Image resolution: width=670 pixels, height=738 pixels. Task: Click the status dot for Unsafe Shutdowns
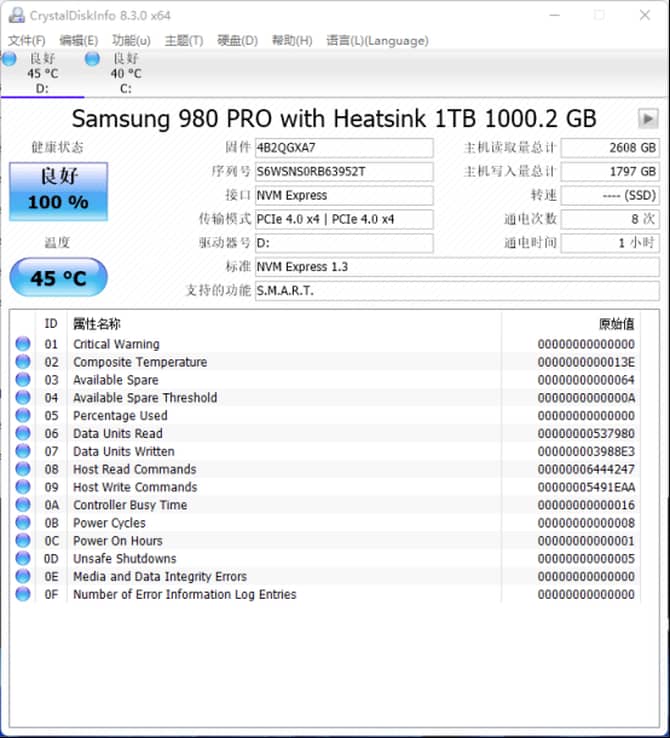click(x=23, y=559)
